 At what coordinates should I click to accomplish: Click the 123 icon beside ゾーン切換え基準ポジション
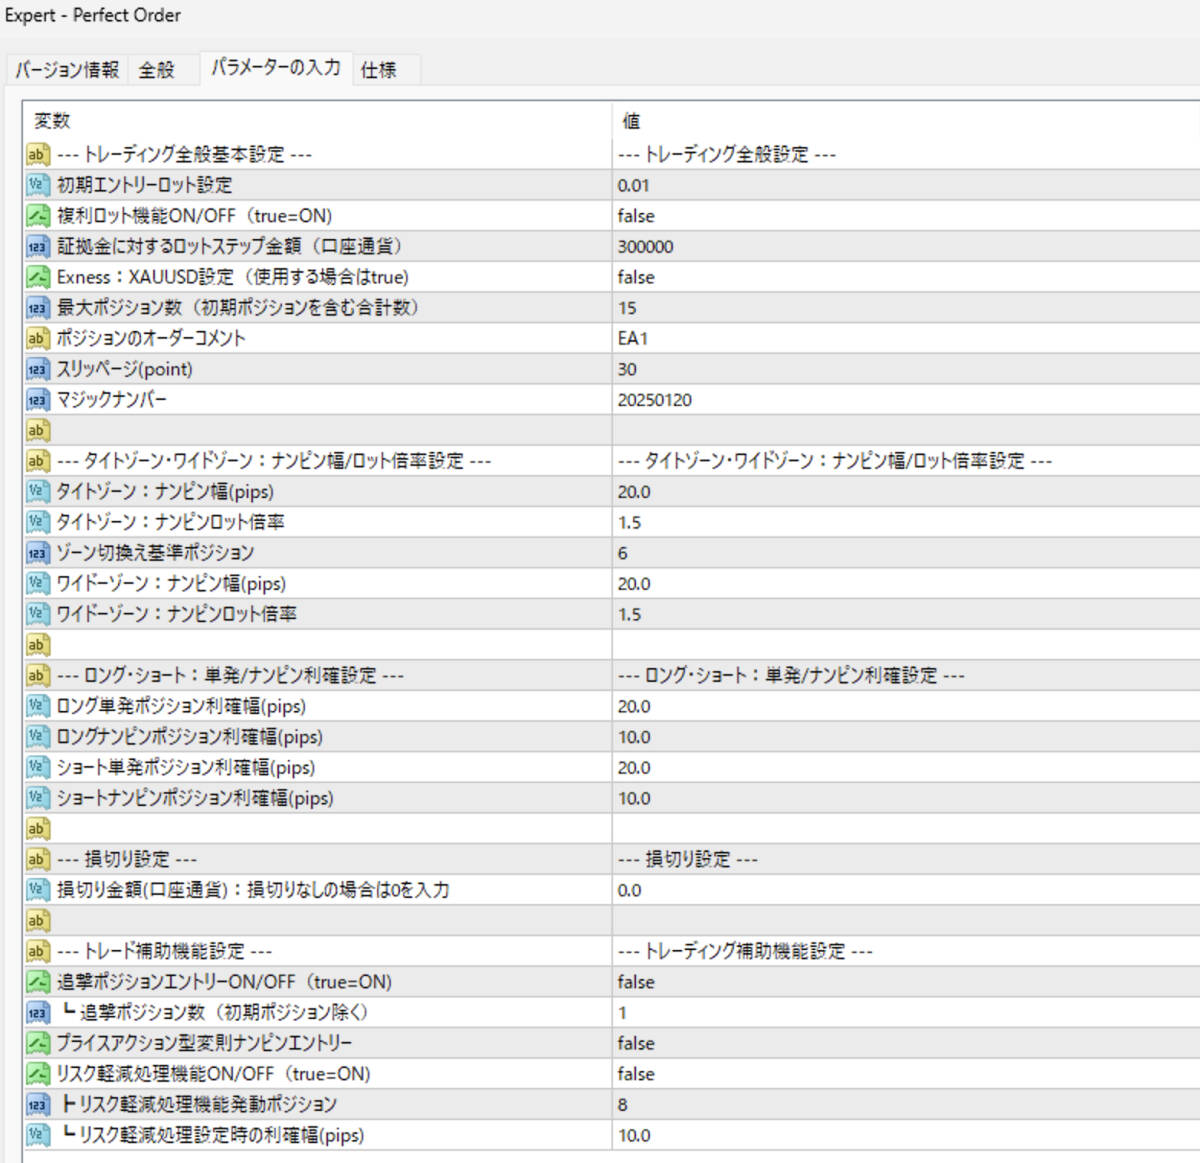[36, 552]
